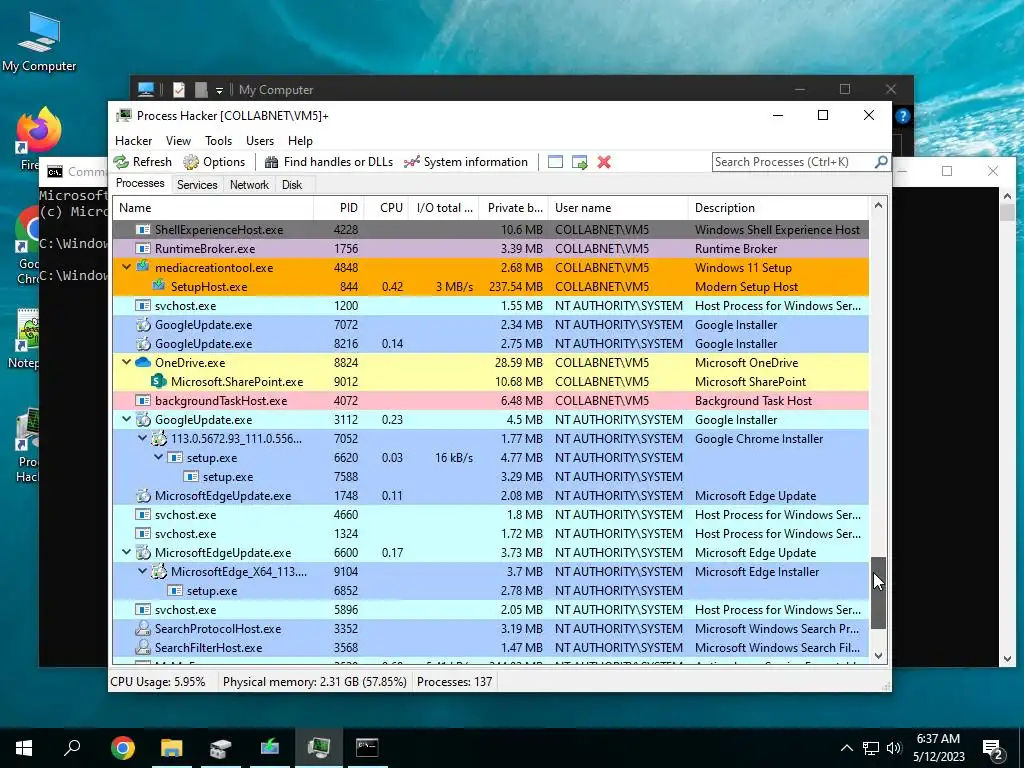Collapse the MicrosoftEdge_X64_113 installer node

142,571
